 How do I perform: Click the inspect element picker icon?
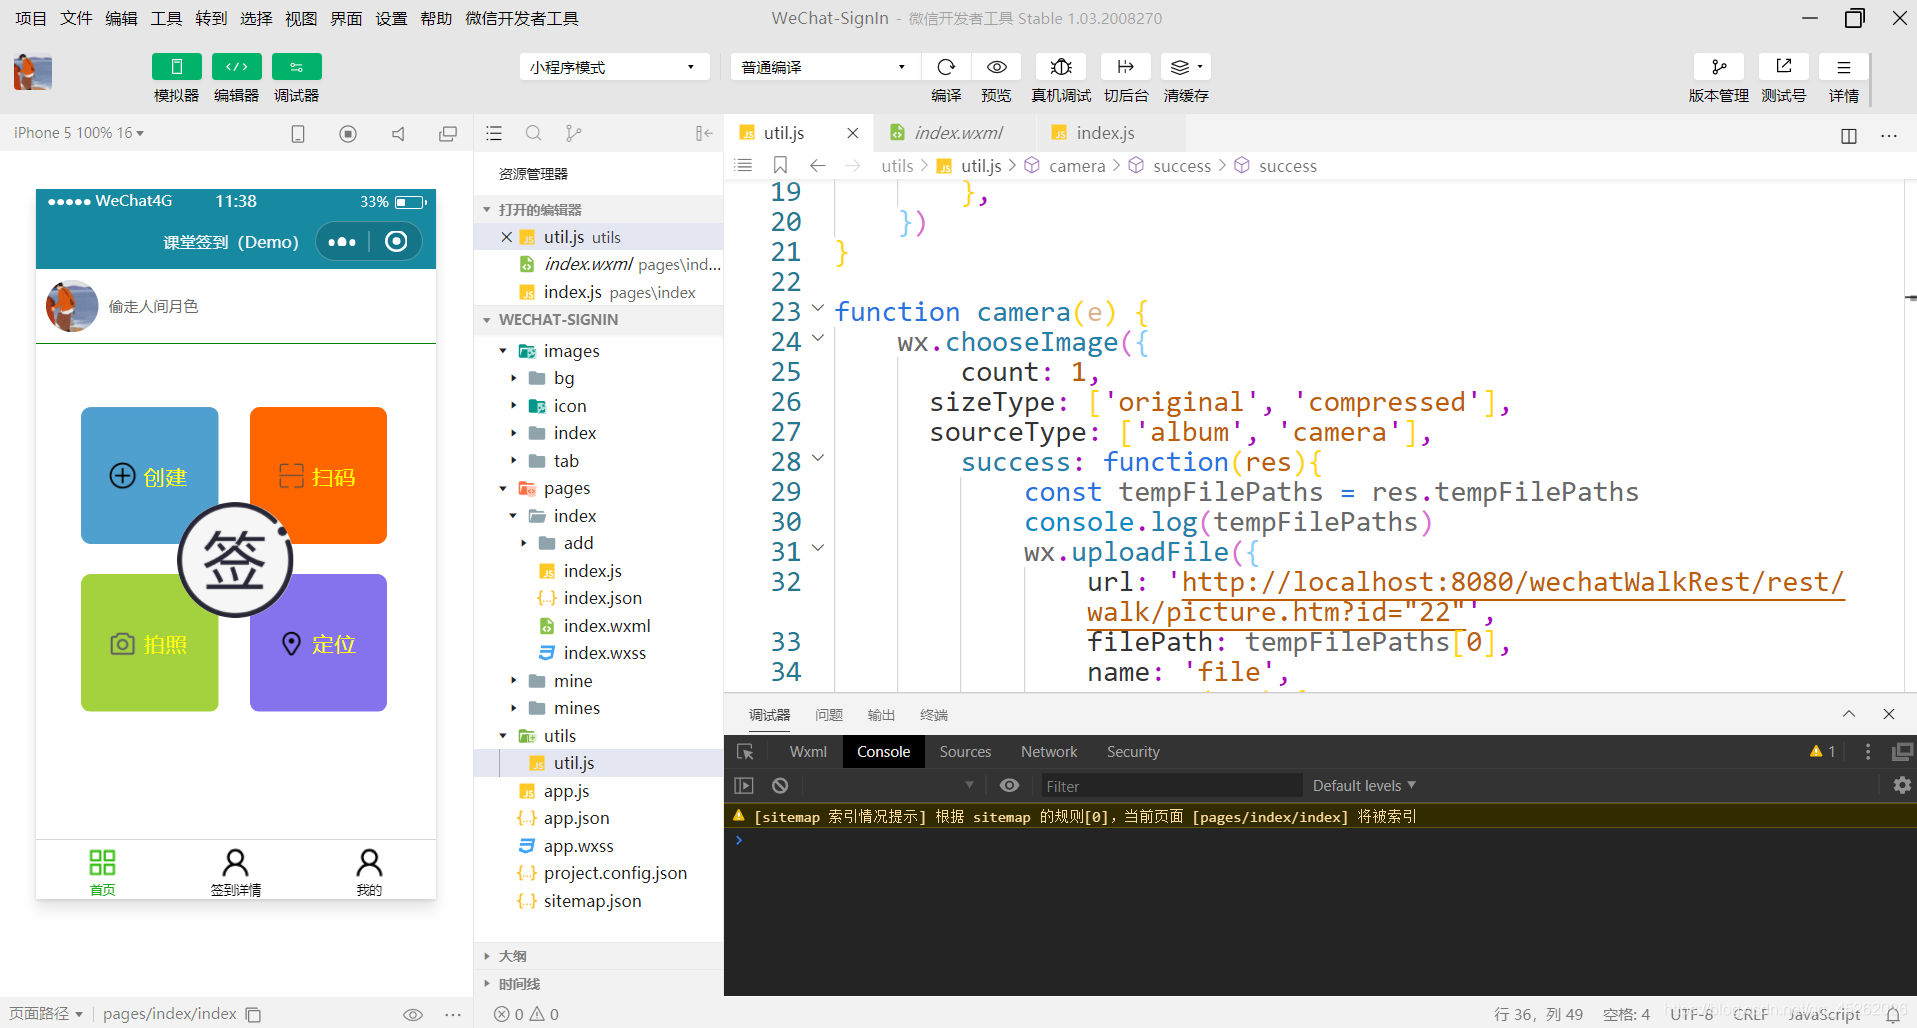(745, 752)
